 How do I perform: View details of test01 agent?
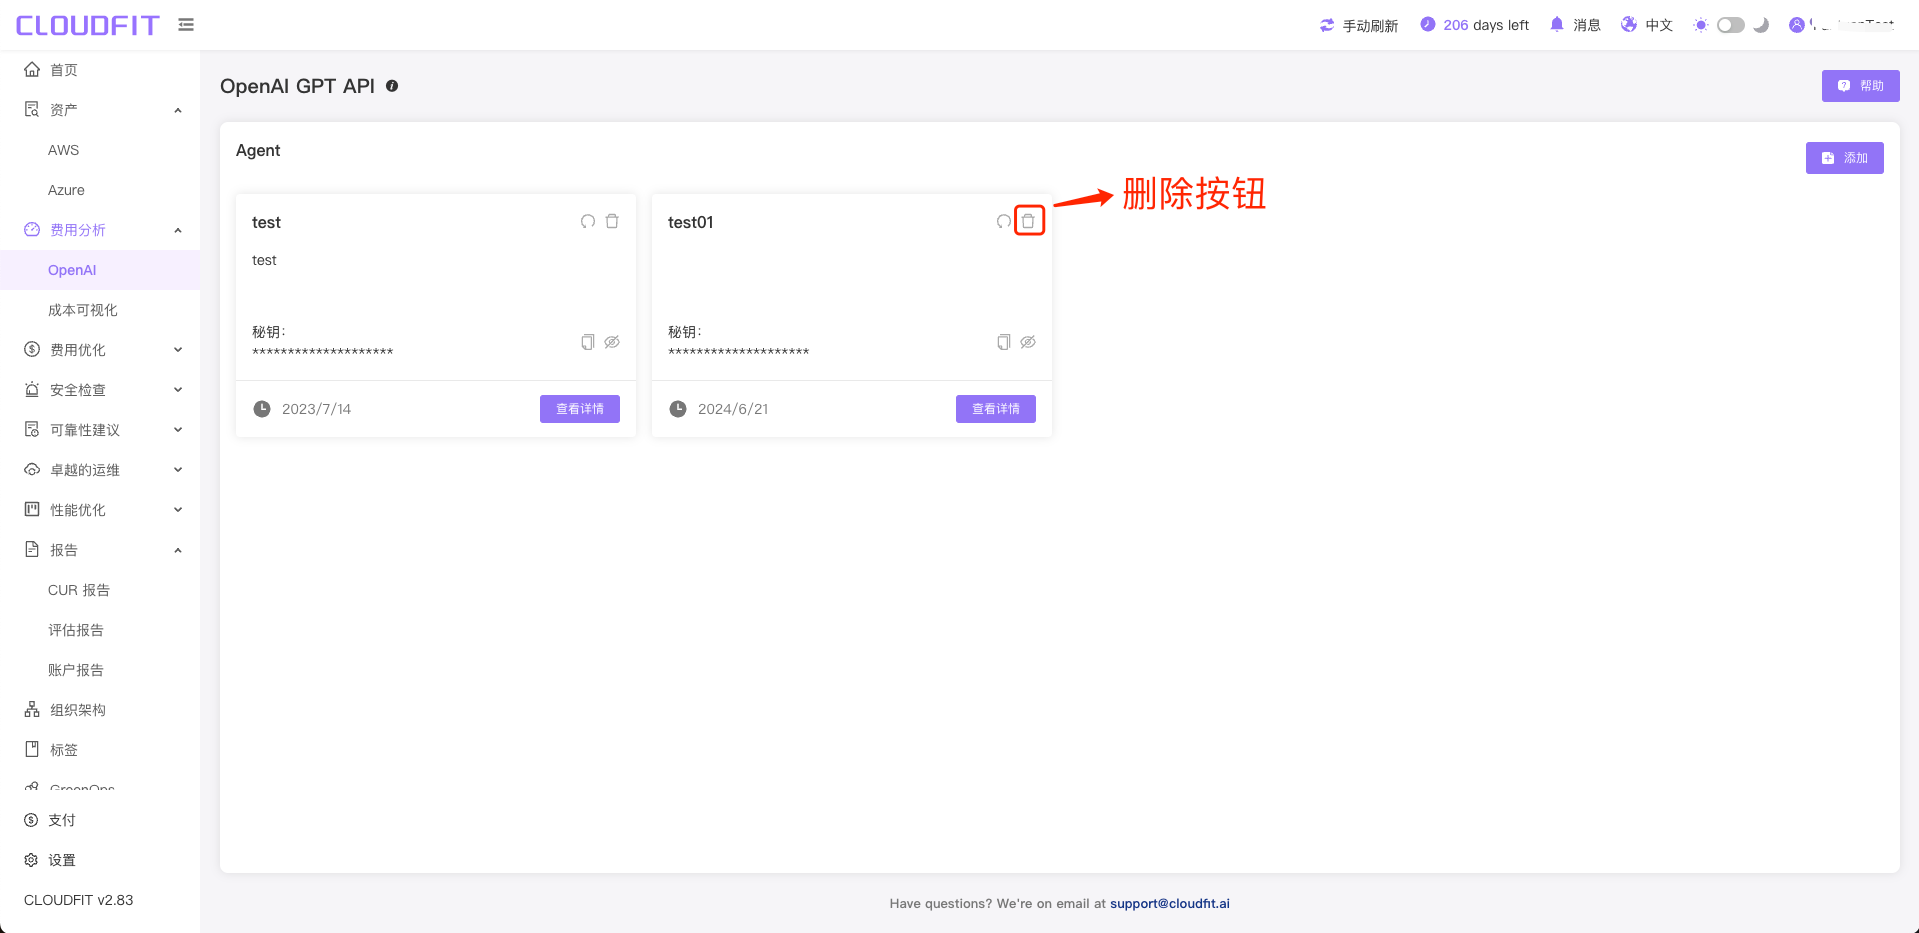coord(996,409)
